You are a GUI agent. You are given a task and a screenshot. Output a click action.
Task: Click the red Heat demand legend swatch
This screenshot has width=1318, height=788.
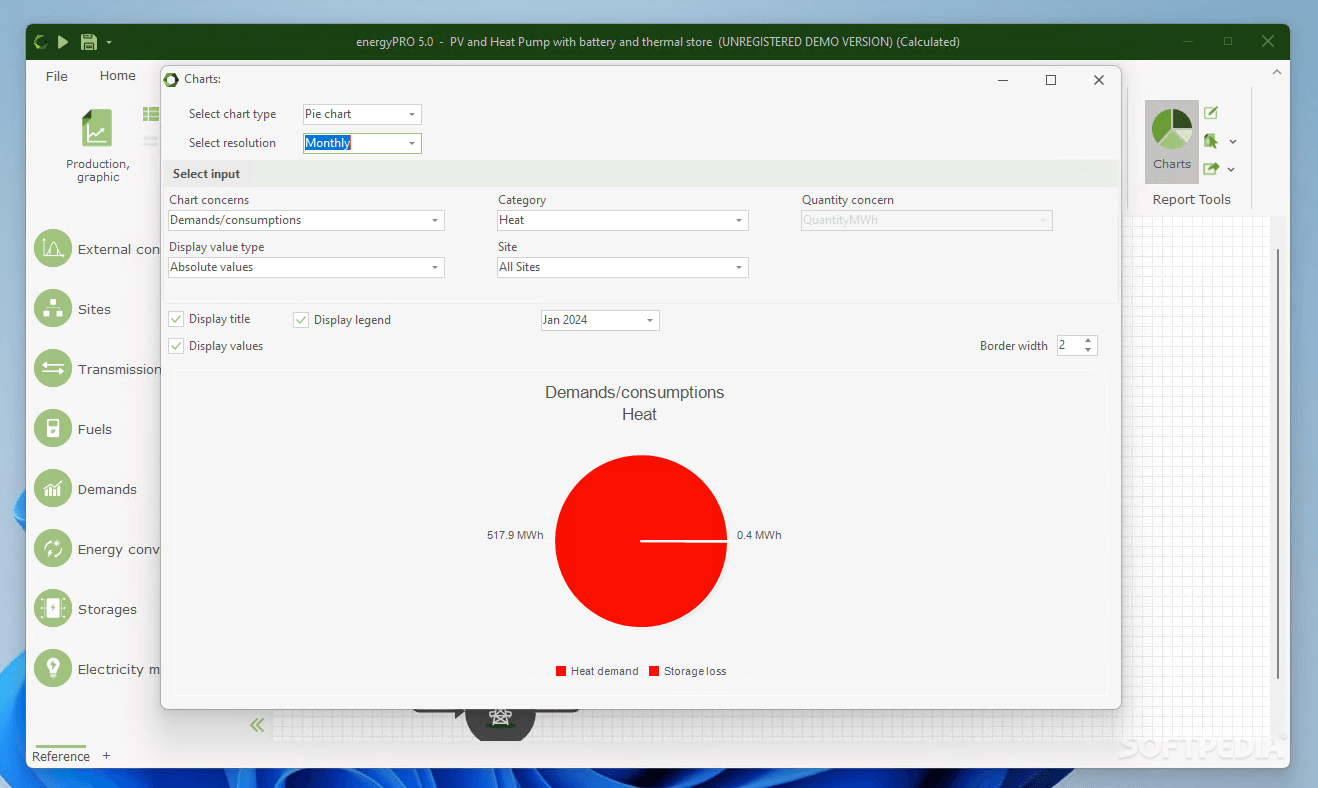(x=561, y=671)
